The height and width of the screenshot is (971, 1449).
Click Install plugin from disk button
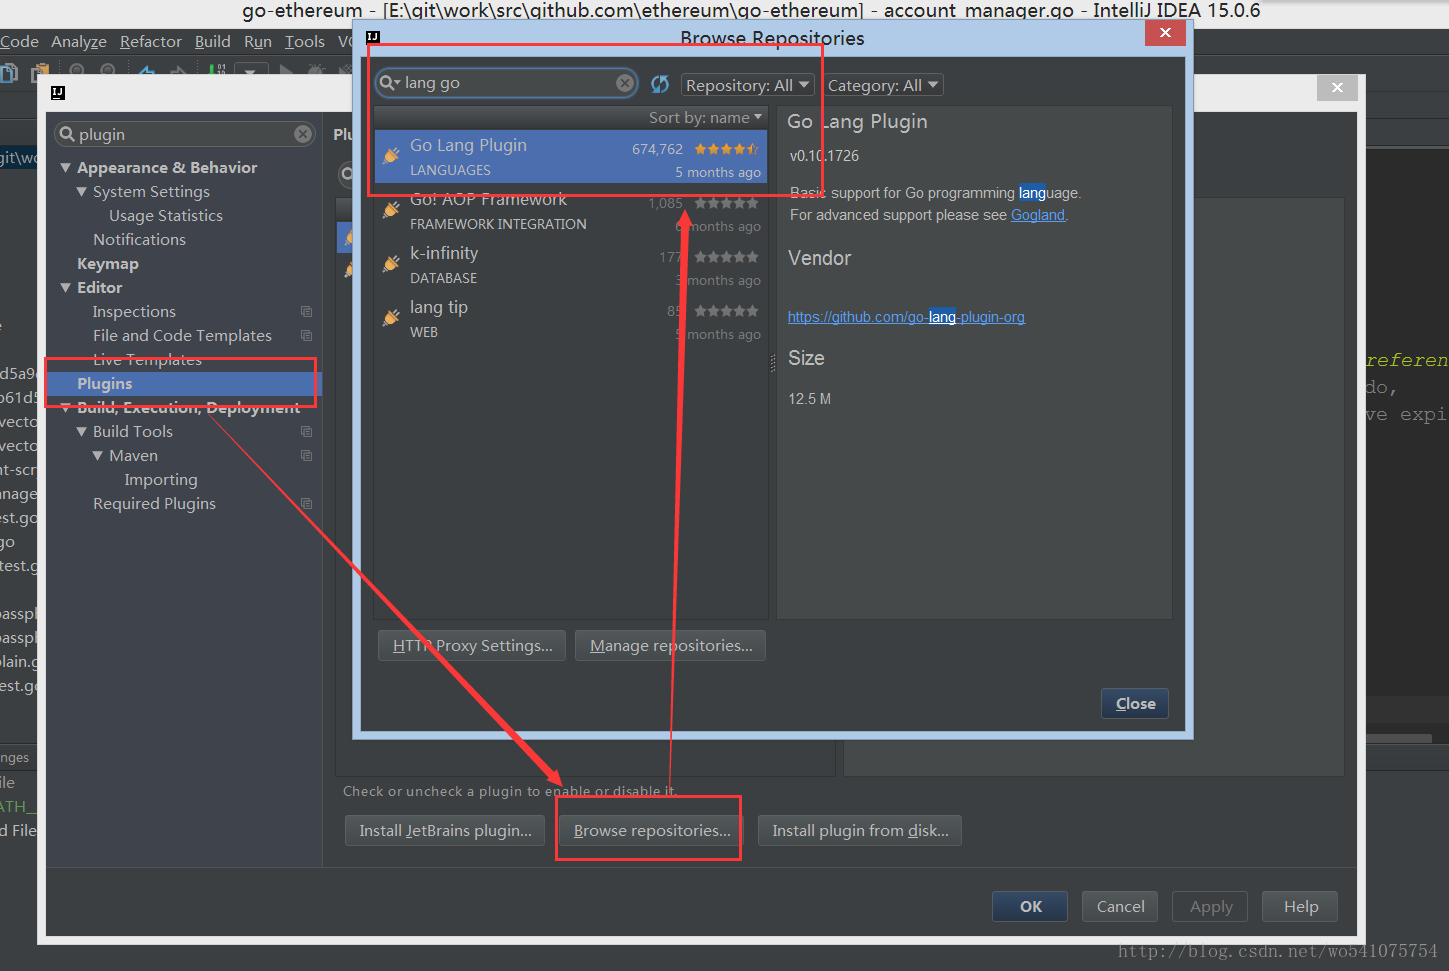click(x=860, y=831)
